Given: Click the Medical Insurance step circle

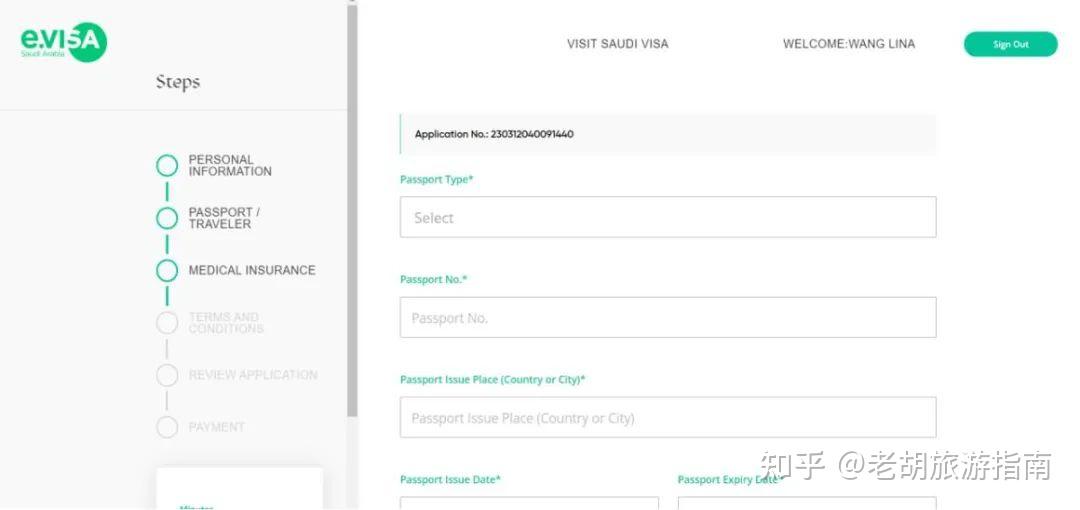Looking at the screenshot, I should [167, 270].
